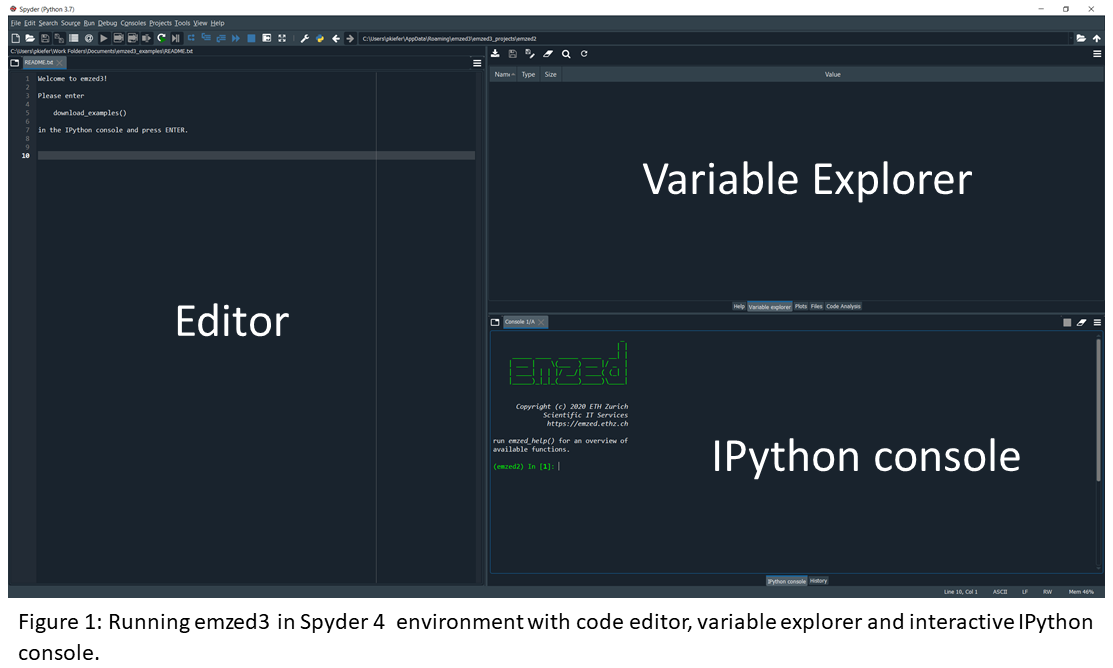Sort variables by Name column
The image size is (1113, 668).
(x=504, y=75)
